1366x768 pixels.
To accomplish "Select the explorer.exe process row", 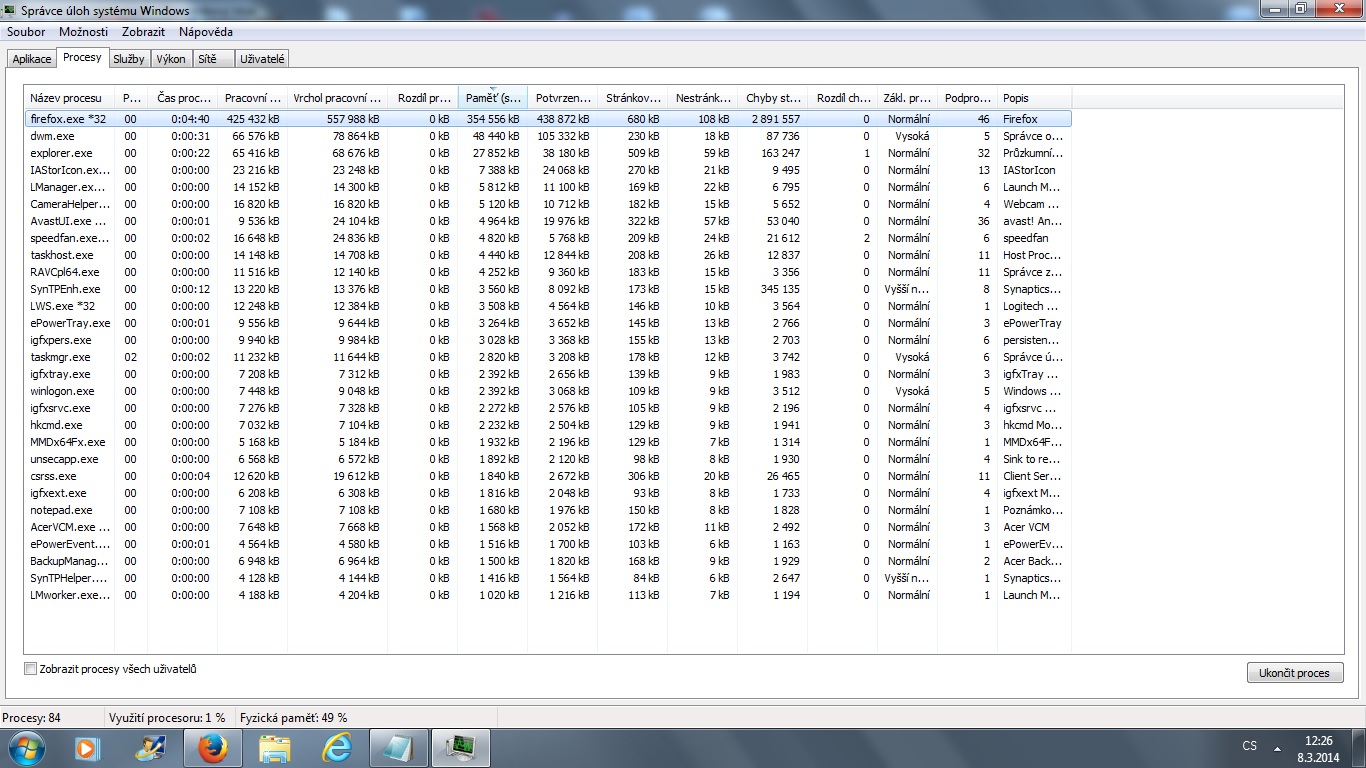I will click(547, 153).
